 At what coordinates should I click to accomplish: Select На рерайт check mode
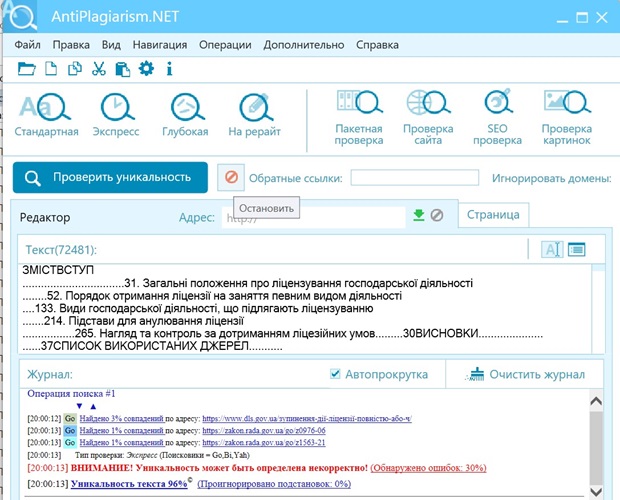tap(254, 115)
